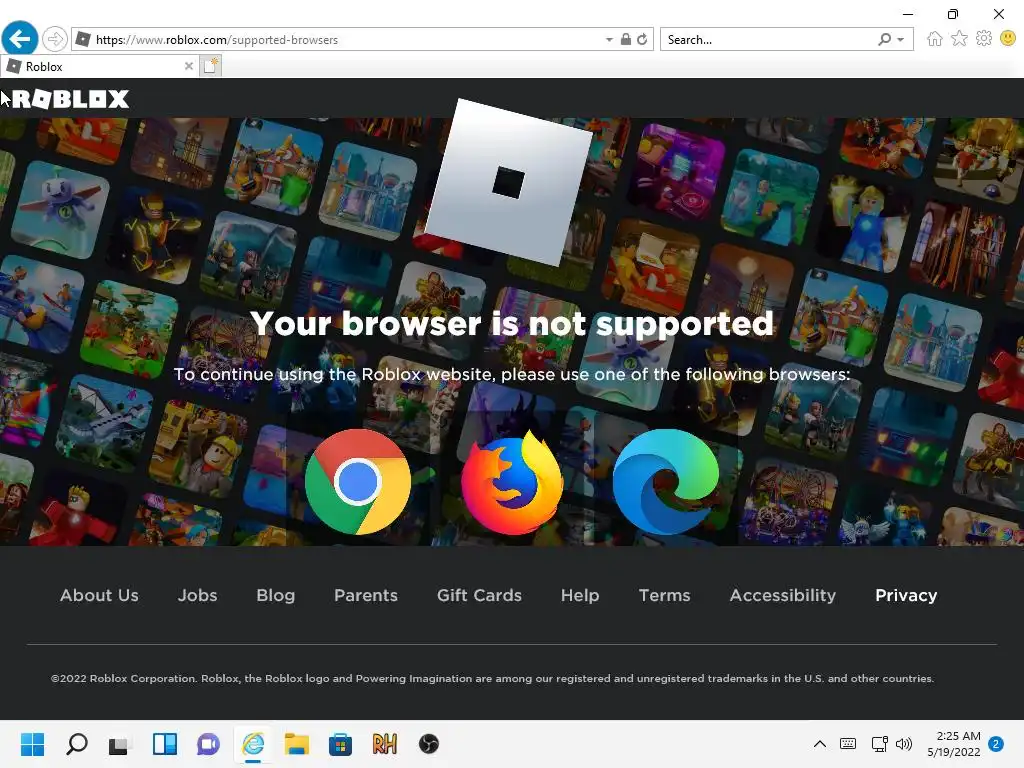The width and height of the screenshot is (1024, 768).
Task: Select the Roblox browser tab
Action: [99, 66]
